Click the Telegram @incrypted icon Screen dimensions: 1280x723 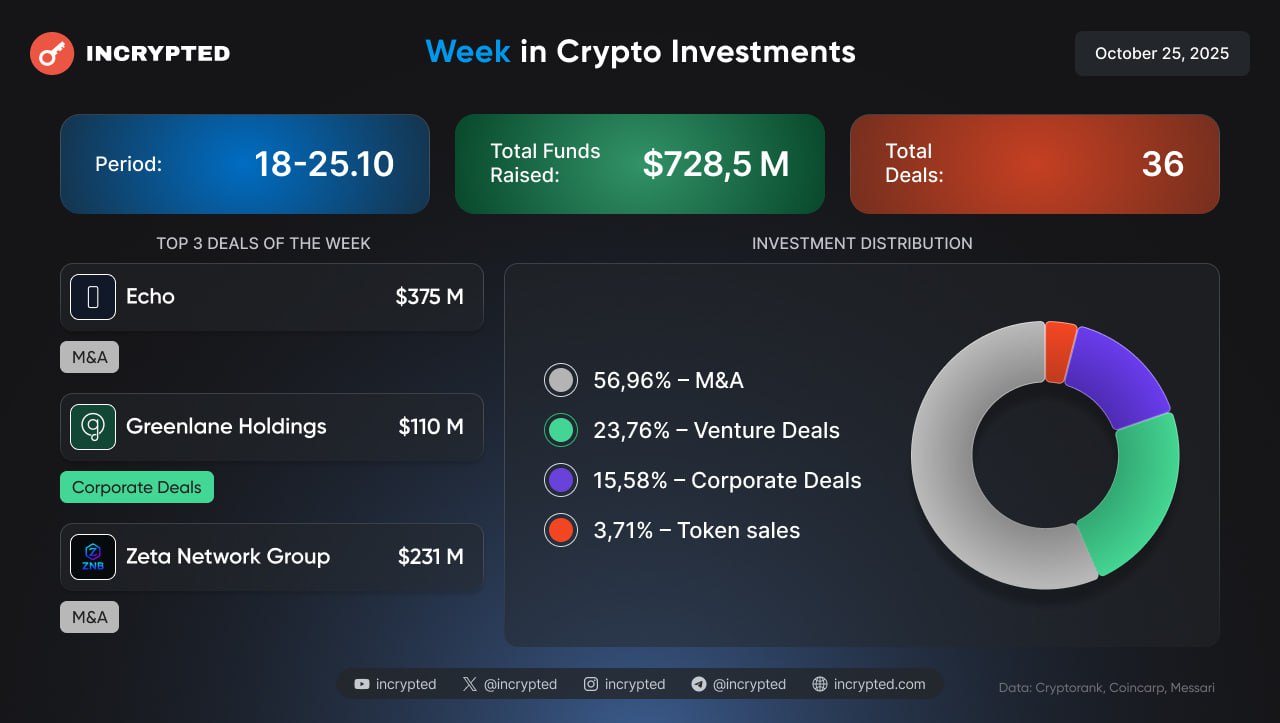click(699, 684)
